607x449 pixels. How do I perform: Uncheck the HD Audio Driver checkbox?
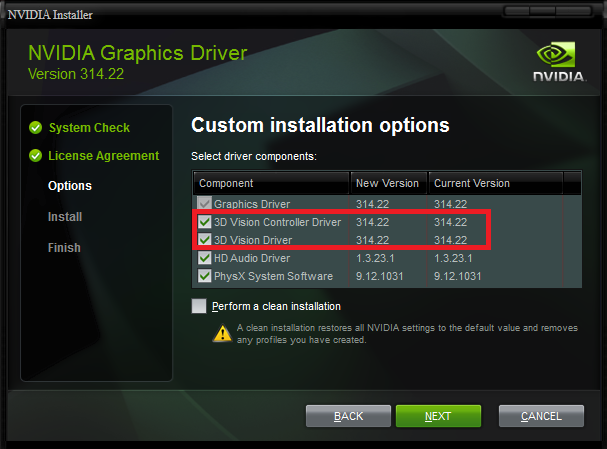[204, 258]
